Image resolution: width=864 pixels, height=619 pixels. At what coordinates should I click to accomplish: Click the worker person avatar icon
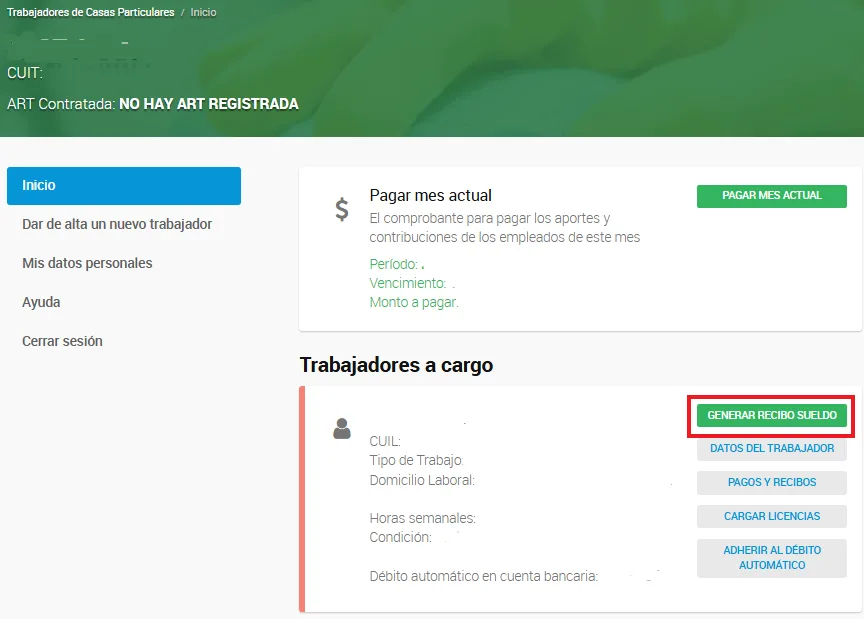tap(342, 428)
